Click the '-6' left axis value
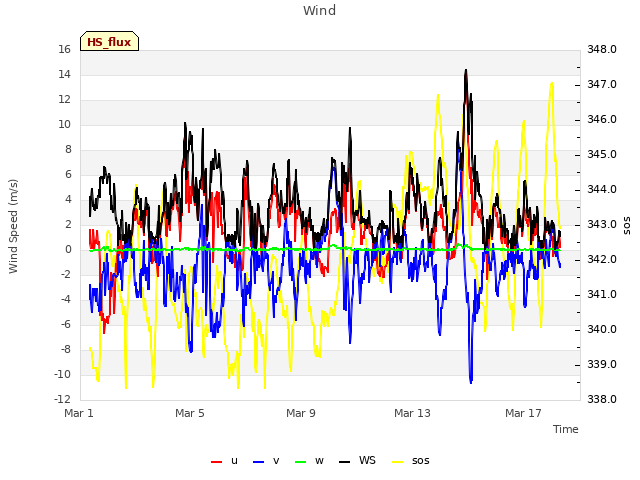Image resolution: width=640 pixels, height=480 pixels. coord(65,324)
